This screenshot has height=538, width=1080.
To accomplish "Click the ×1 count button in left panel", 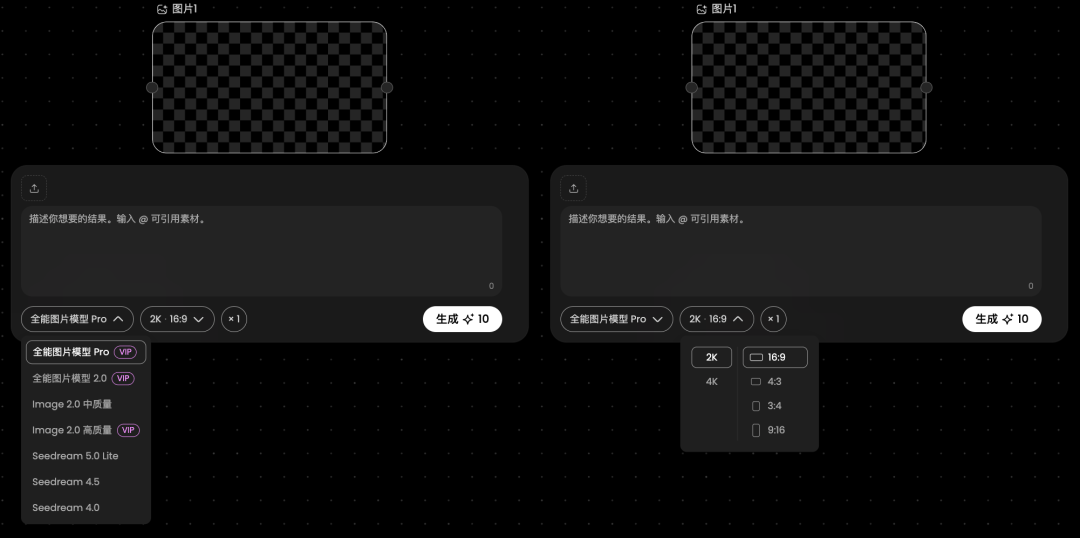I will pyautogui.click(x=234, y=319).
